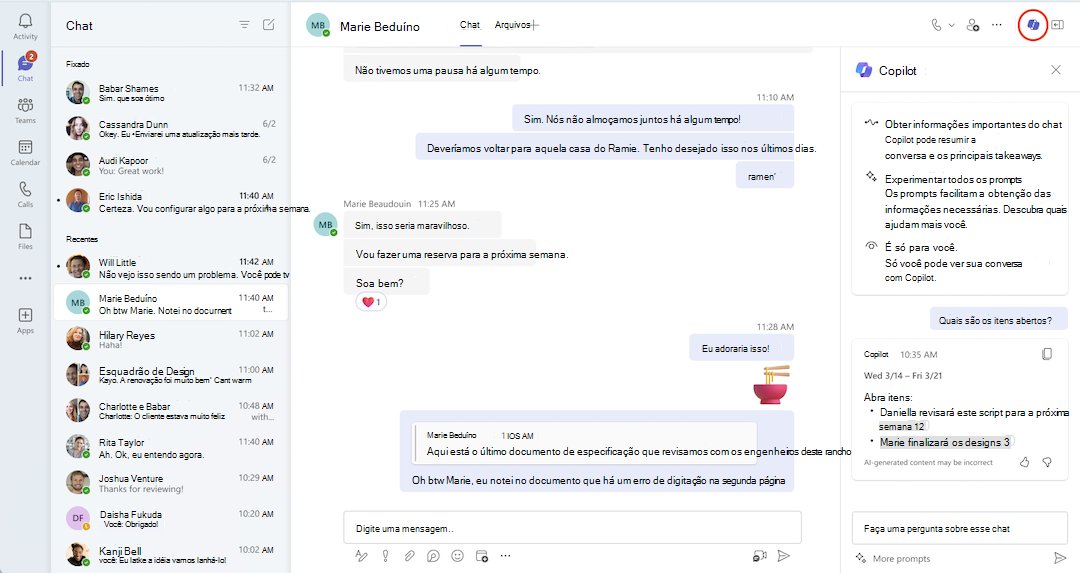Start a new chat with compose icon
The height and width of the screenshot is (573, 1080).
[269, 25]
